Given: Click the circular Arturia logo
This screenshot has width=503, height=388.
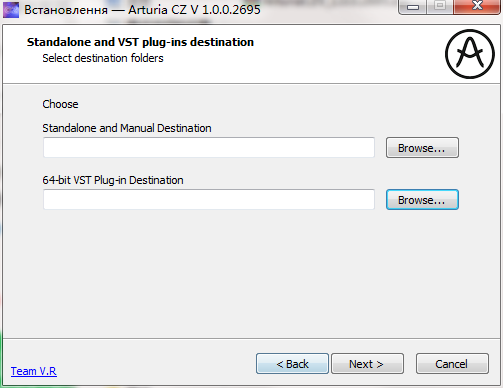Looking at the screenshot, I should coord(470,54).
